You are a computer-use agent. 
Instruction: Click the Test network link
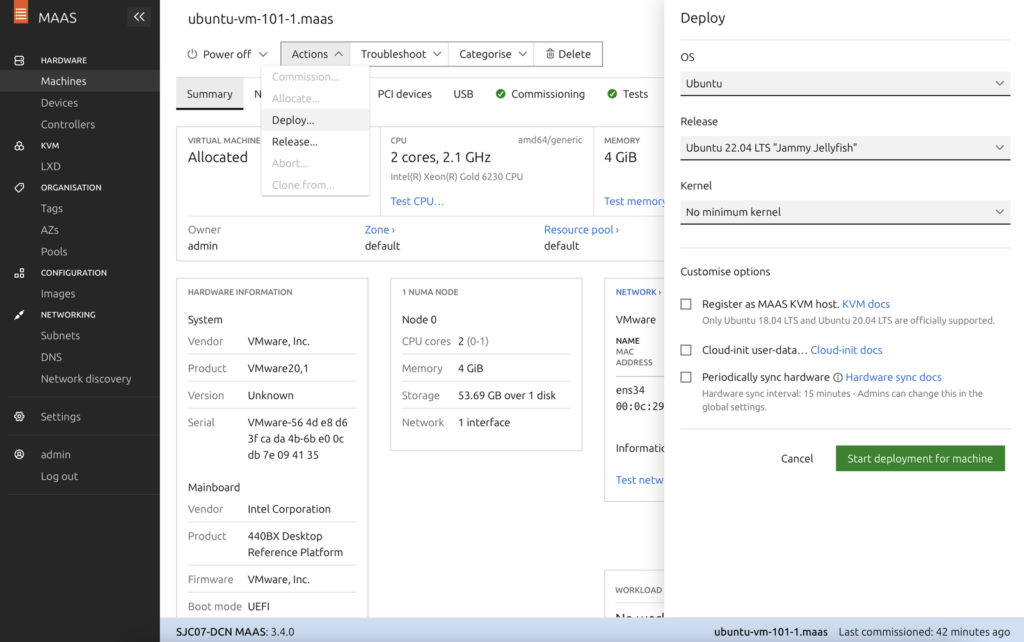tap(639, 480)
